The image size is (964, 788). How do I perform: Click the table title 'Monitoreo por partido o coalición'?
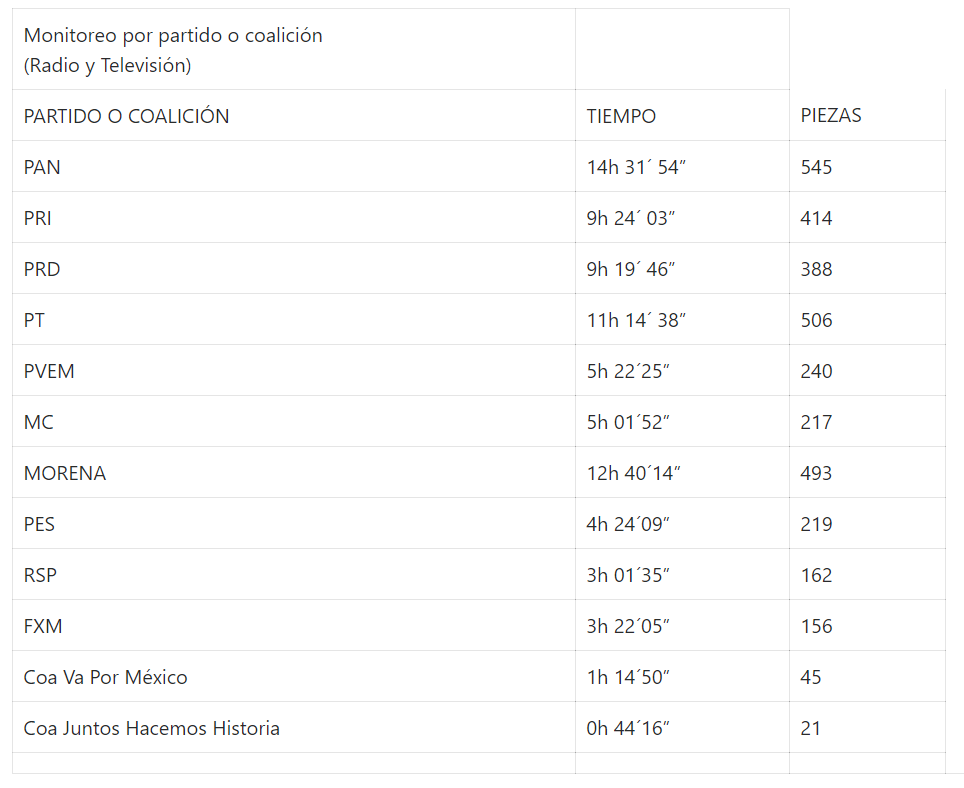click(173, 36)
